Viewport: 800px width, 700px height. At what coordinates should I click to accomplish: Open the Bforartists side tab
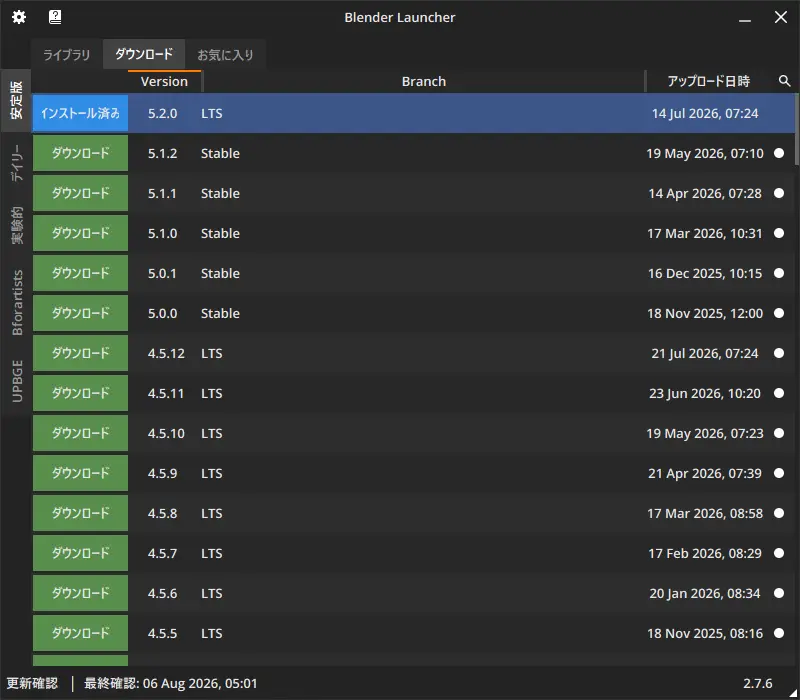coord(16,303)
